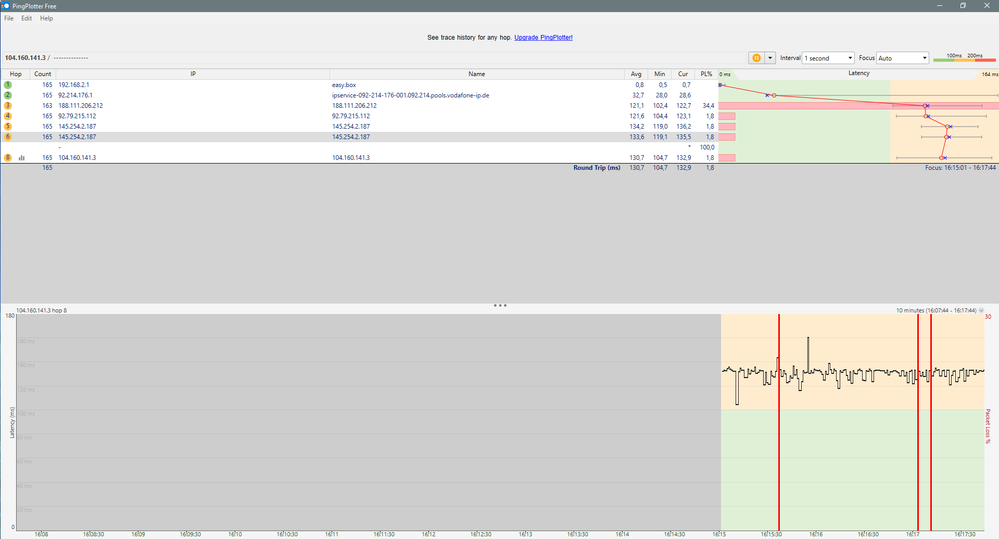Viewport: 999px width, 539px height.
Task: Open the 10 minutes timeline range dropdown
Action: point(981,310)
